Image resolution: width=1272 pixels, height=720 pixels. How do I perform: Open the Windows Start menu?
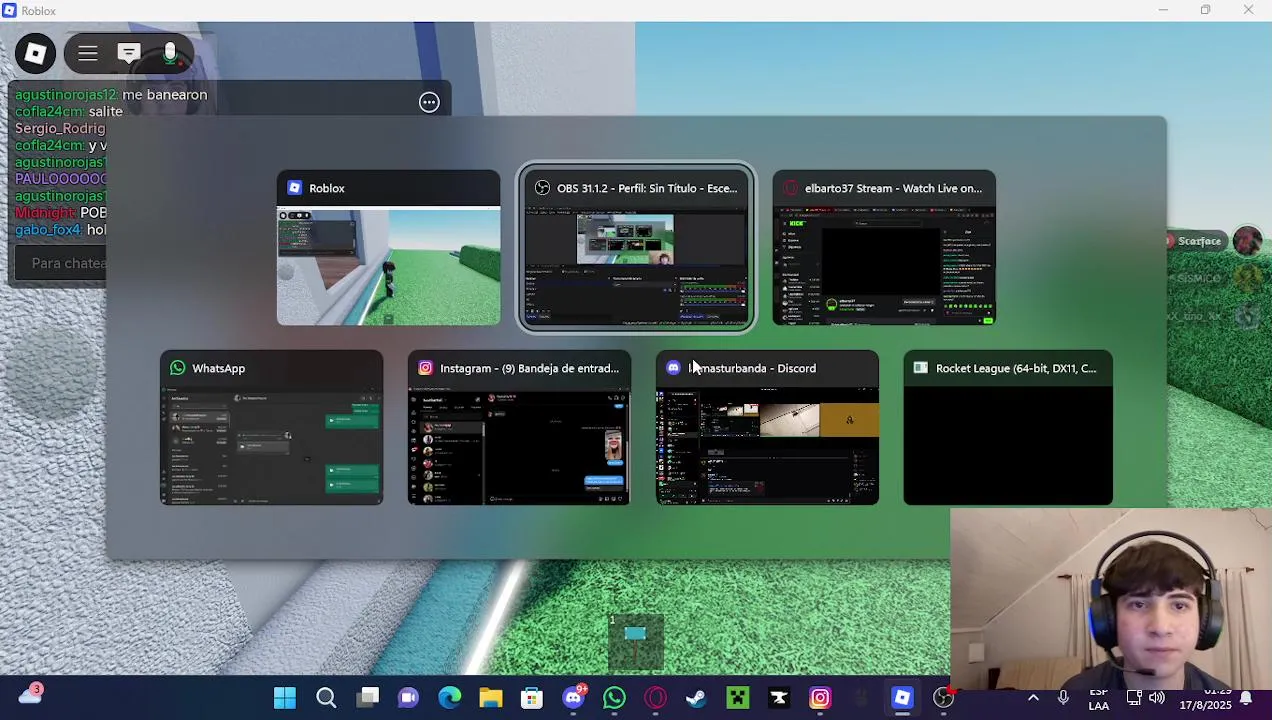[285, 698]
